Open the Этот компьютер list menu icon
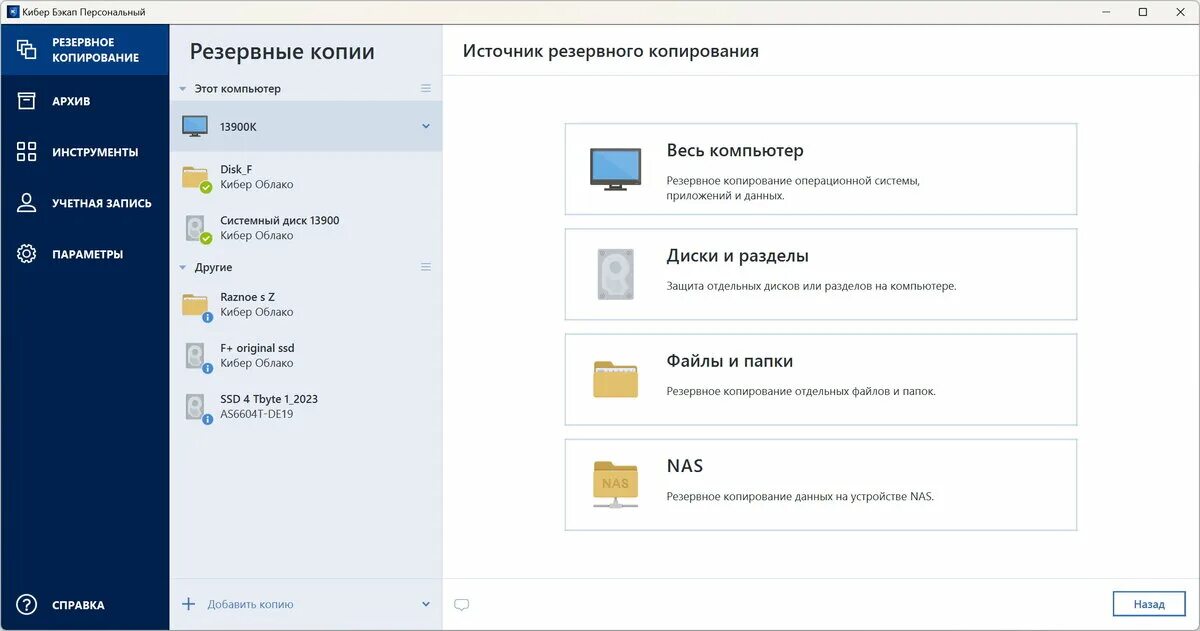The image size is (1200, 631). coord(426,89)
